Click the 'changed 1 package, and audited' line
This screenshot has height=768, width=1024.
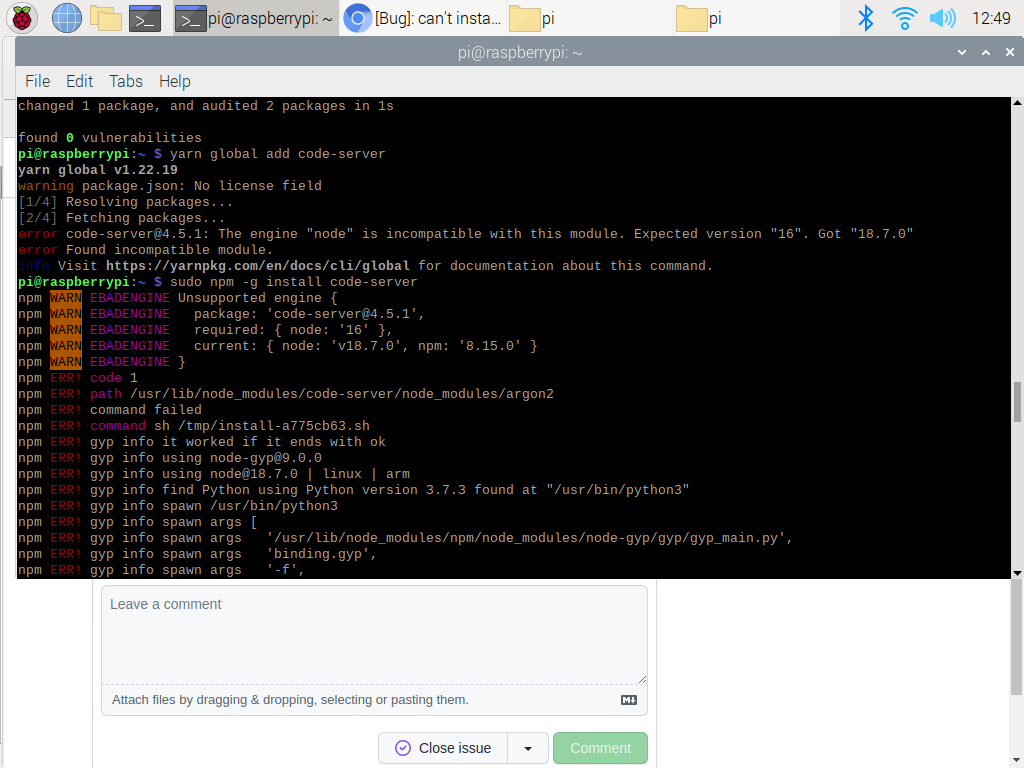coord(206,106)
